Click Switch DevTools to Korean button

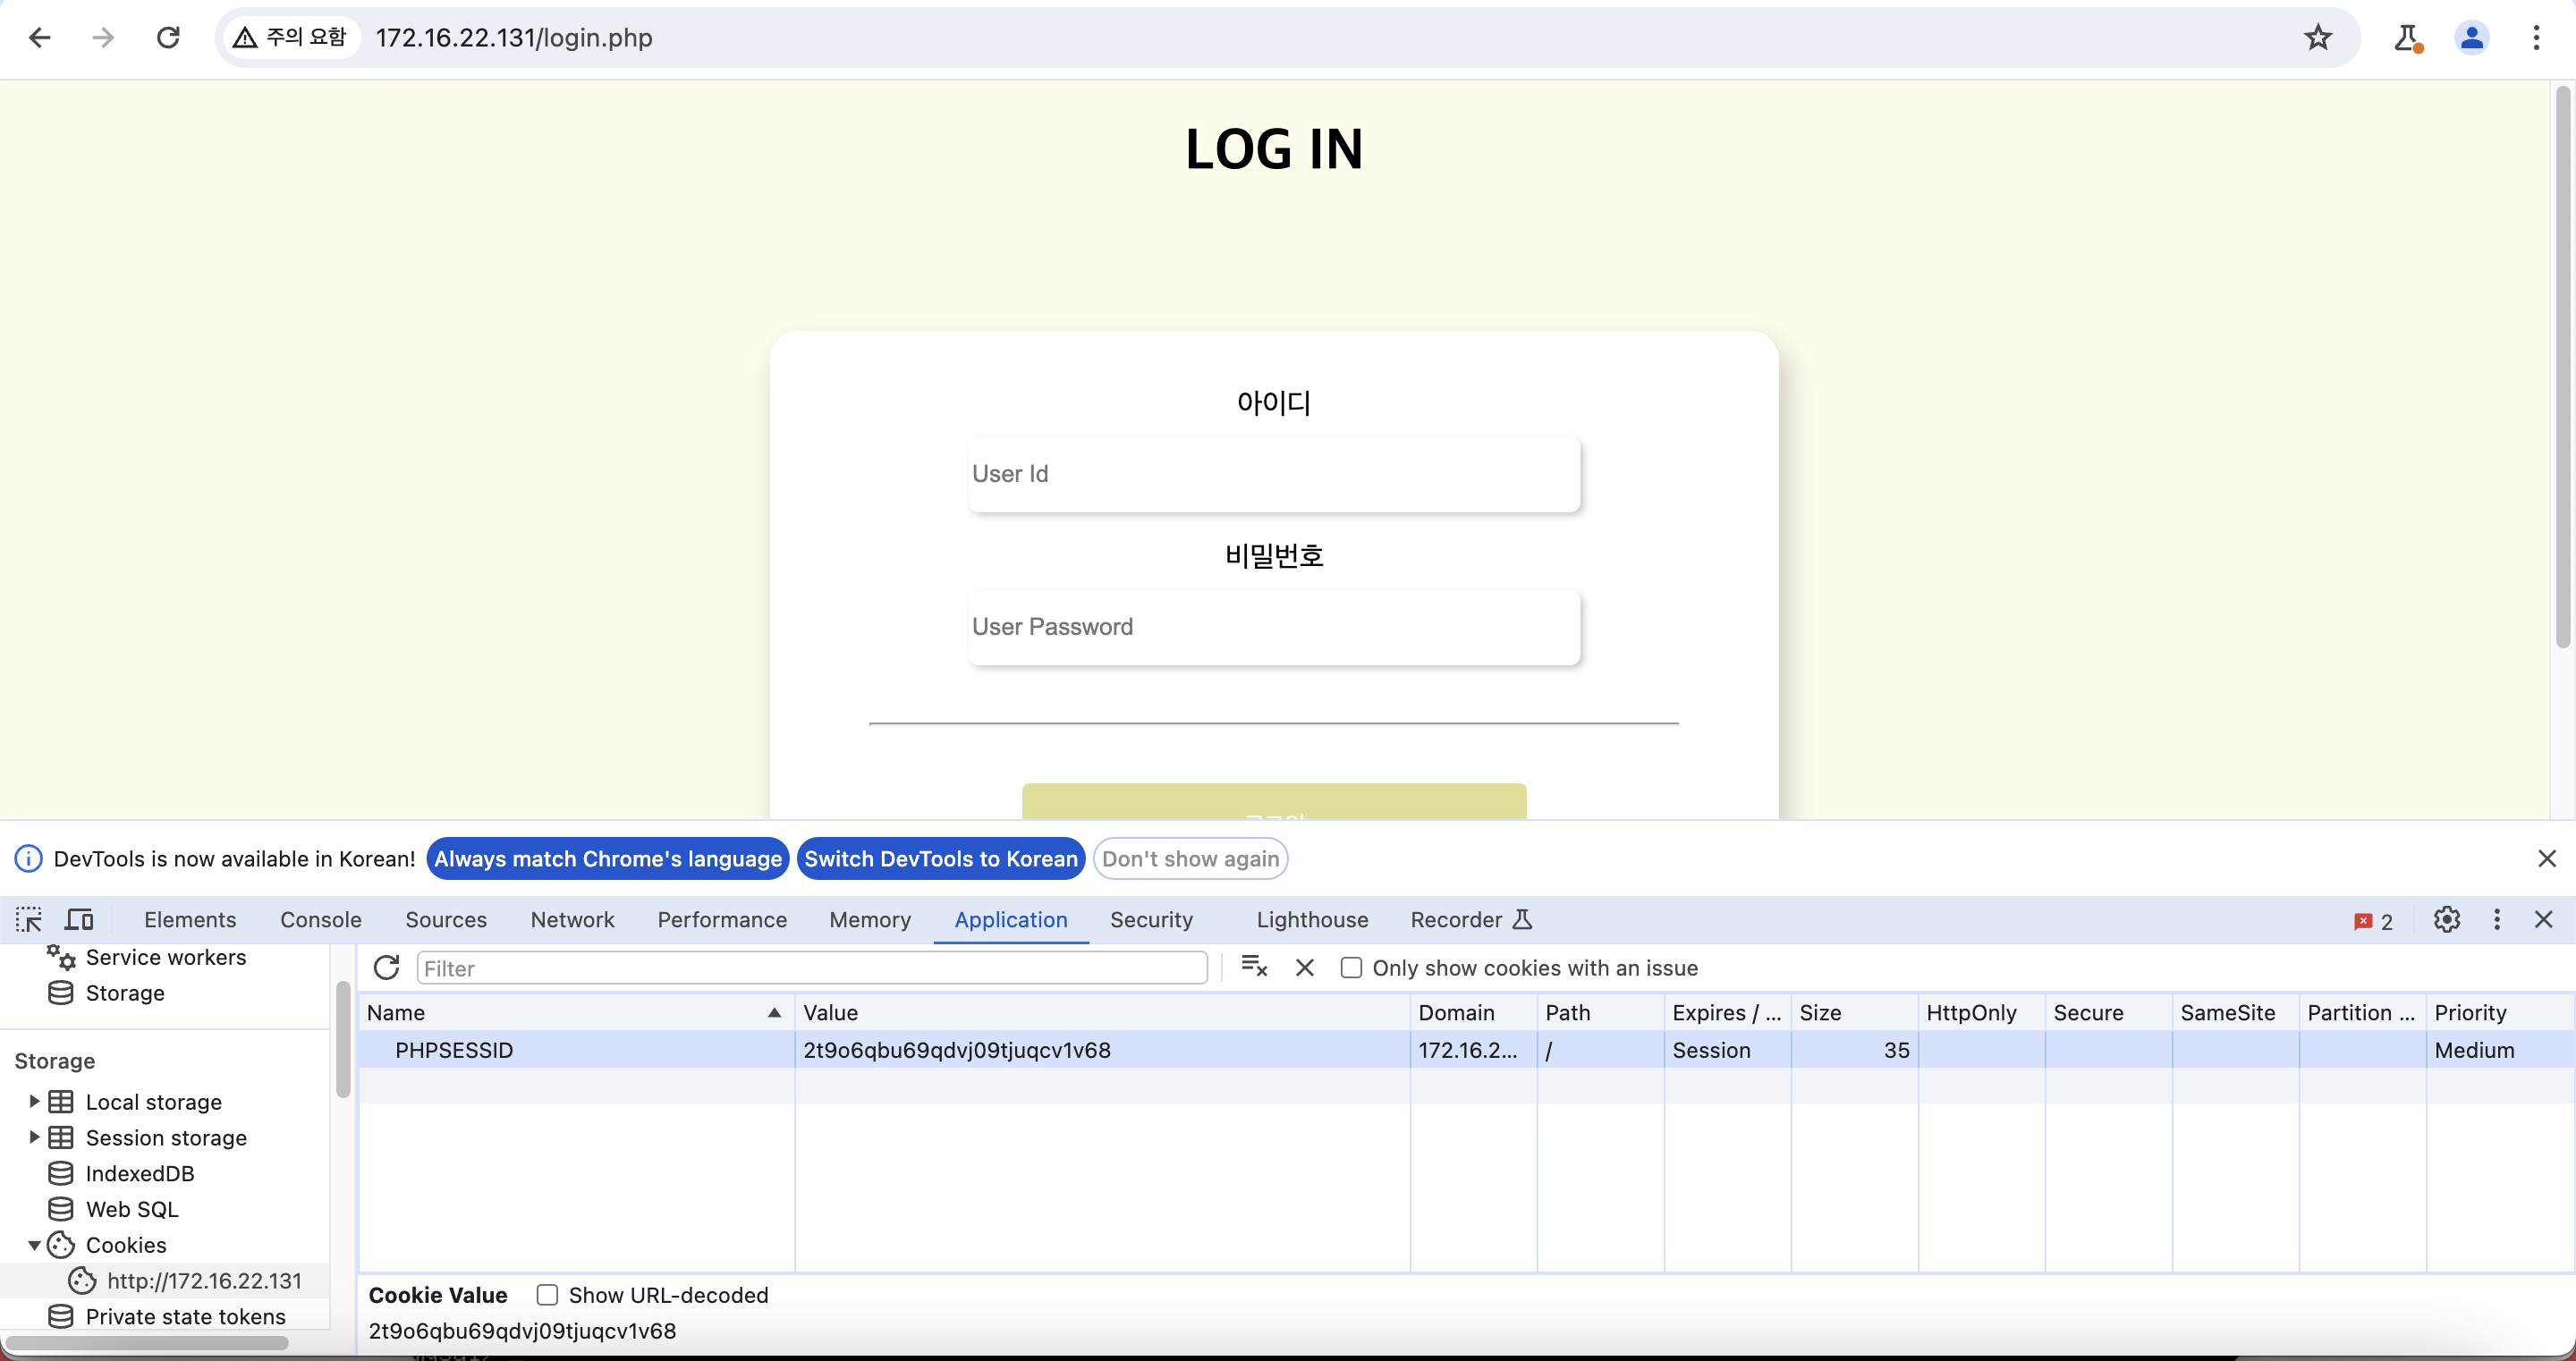click(x=940, y=858)
